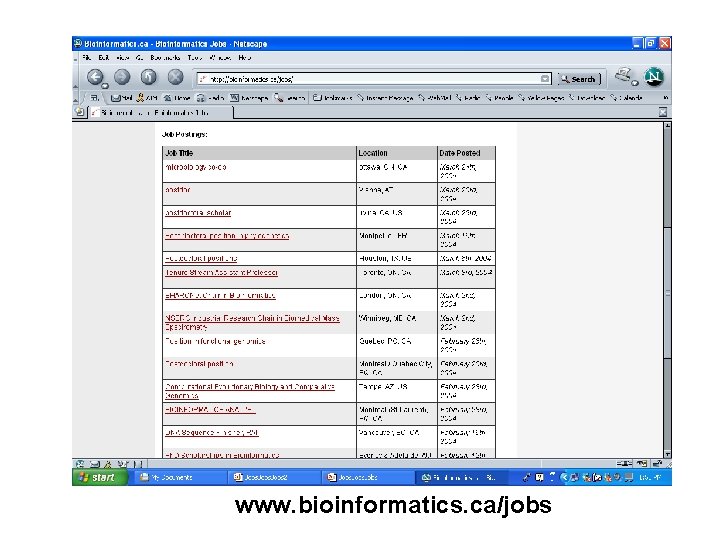This screenshot has width=720, height=540.
Task: Open the Bookmarks menu
Action: pyautogui.click(x=165, y=57)
